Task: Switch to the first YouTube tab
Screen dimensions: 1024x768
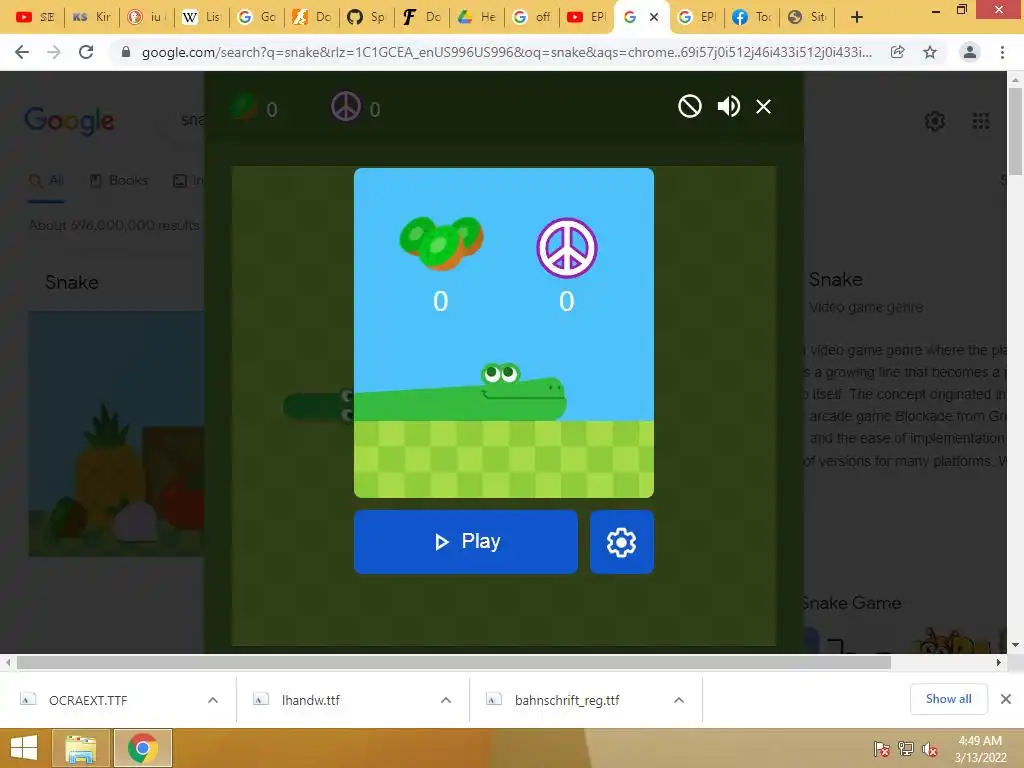Action: [36, 17]
